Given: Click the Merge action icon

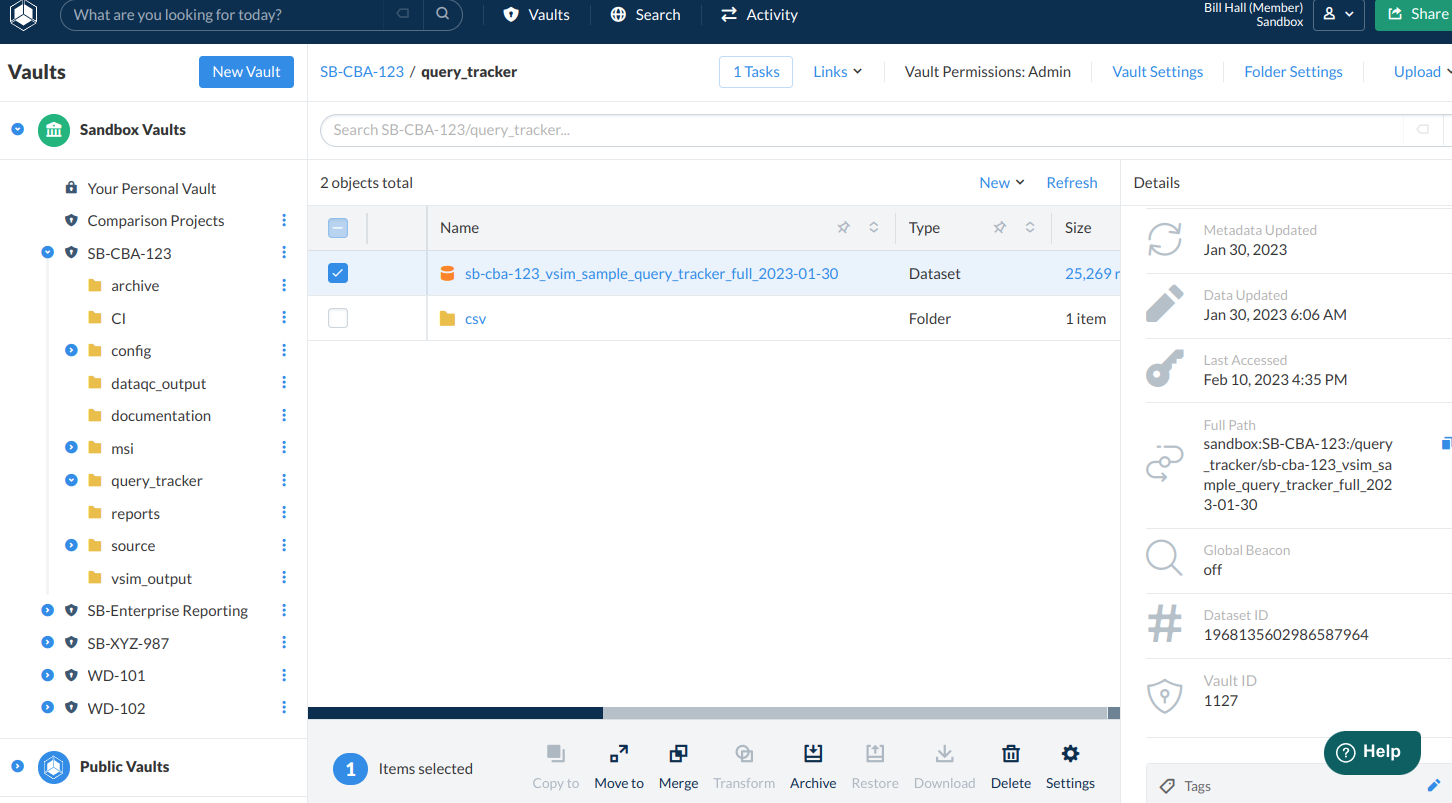Looking at the screenshot, I should tap(678, 754).
